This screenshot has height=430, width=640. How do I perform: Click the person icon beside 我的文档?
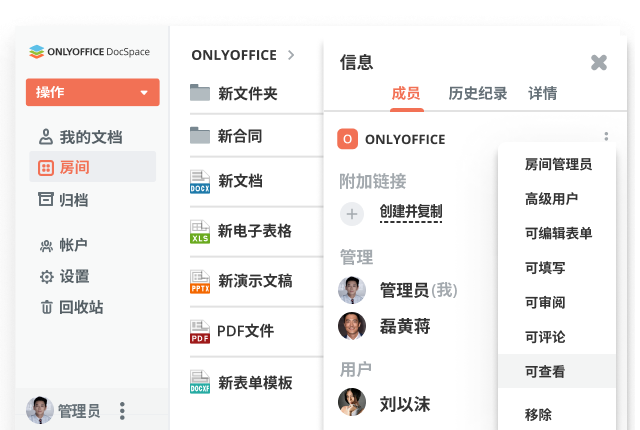pyautogui.click(x=46, y=137)
